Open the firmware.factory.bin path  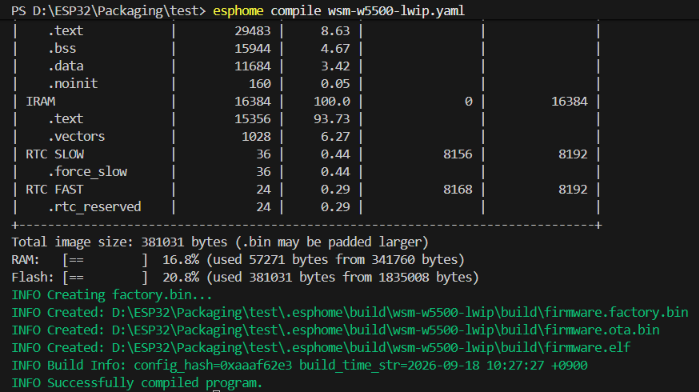[x=400, y=313]
